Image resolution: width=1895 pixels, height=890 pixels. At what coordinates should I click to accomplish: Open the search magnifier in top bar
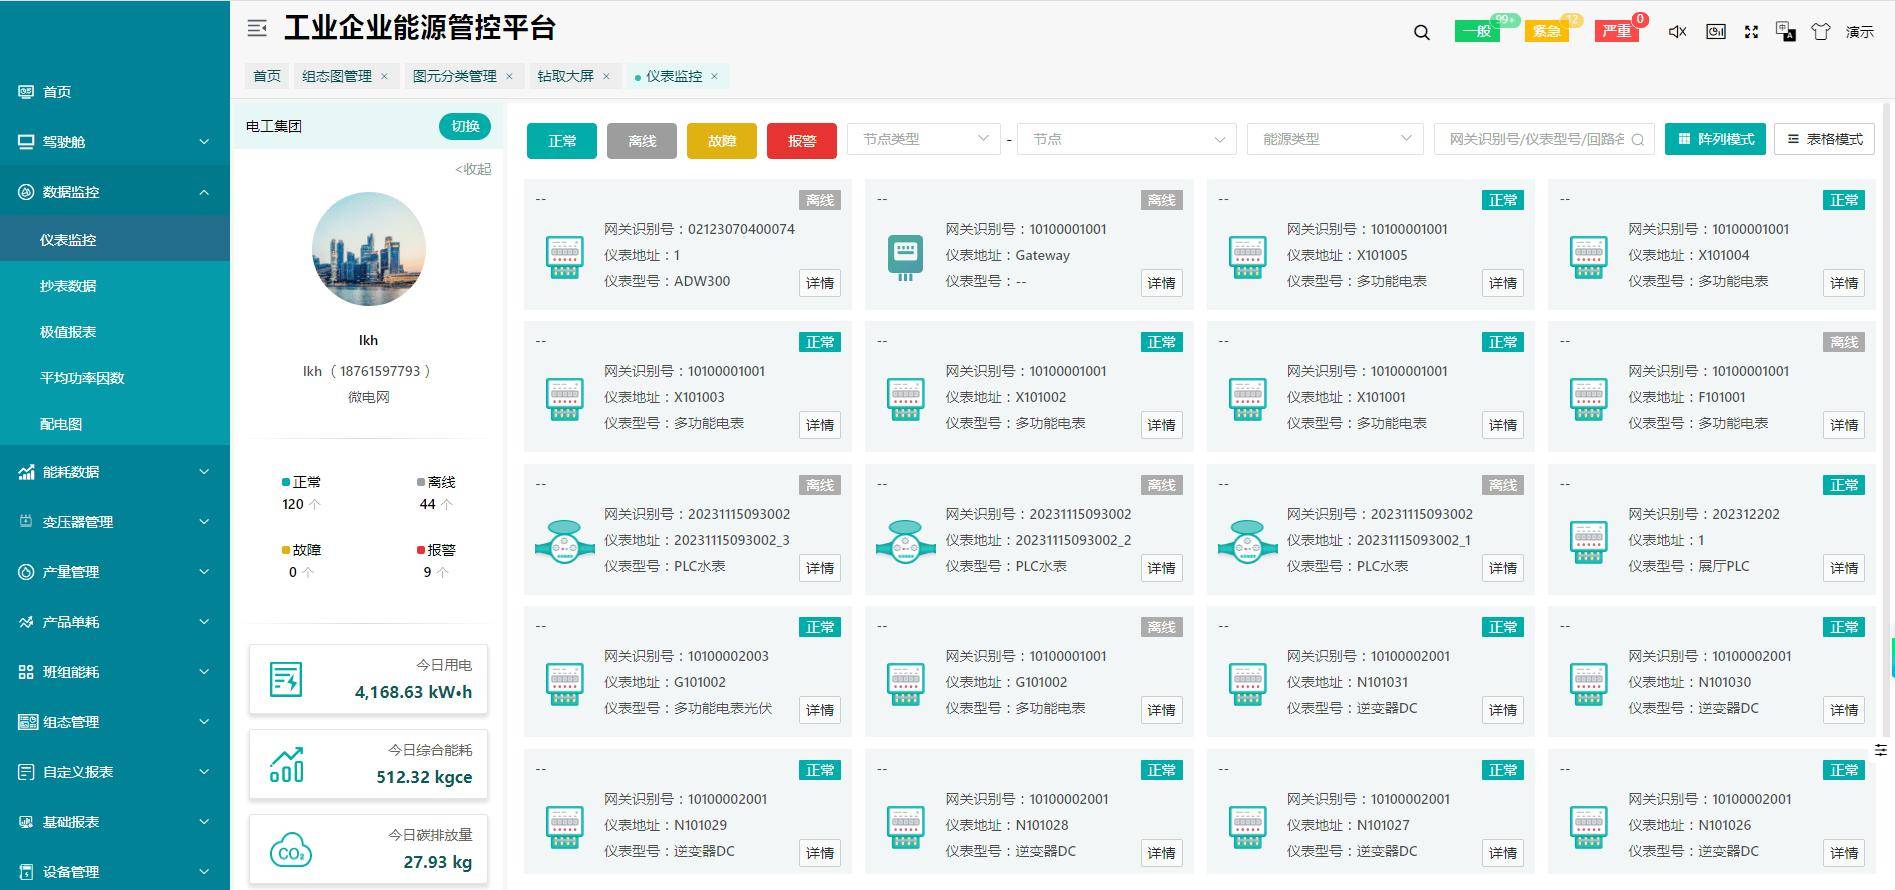1421,32
